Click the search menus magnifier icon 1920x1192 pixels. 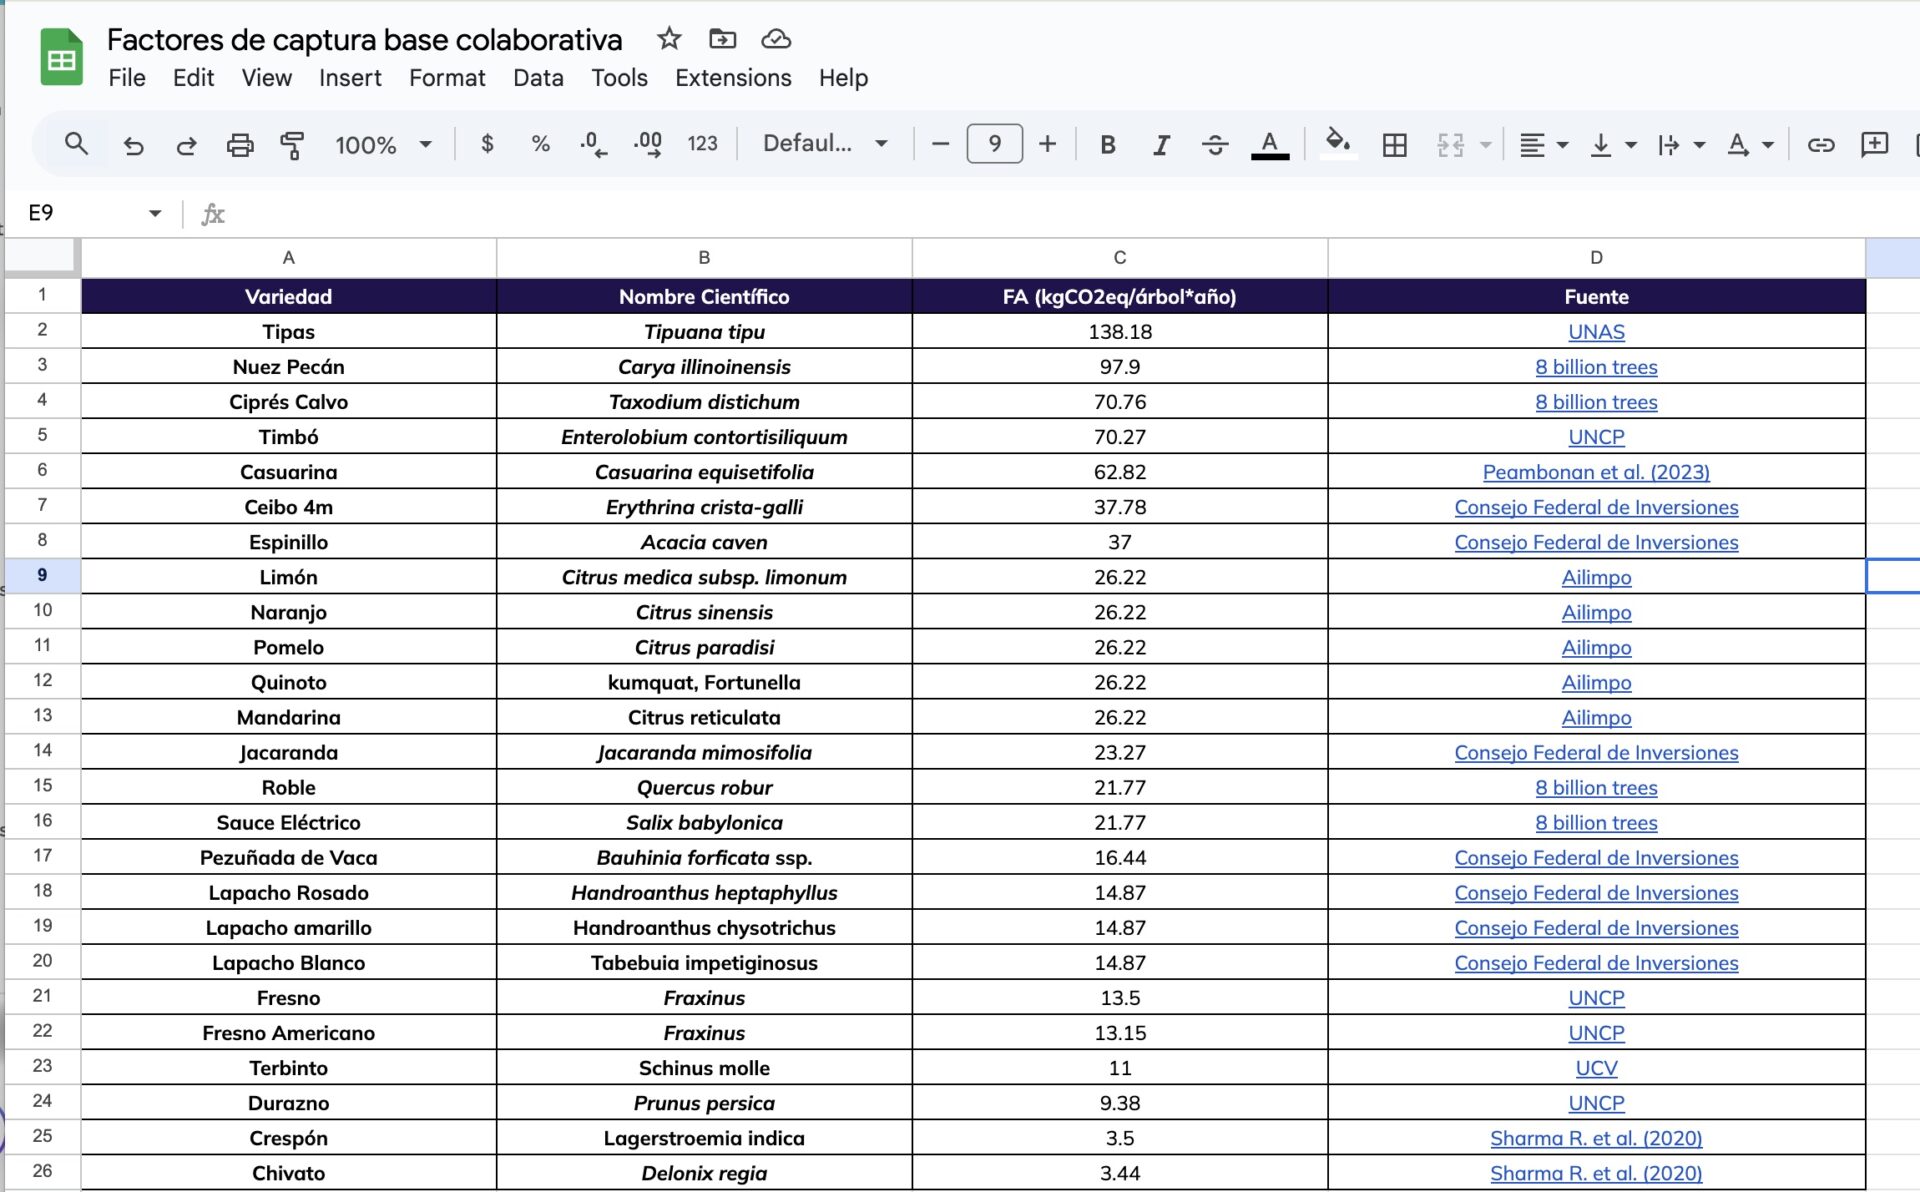(76, 145)
